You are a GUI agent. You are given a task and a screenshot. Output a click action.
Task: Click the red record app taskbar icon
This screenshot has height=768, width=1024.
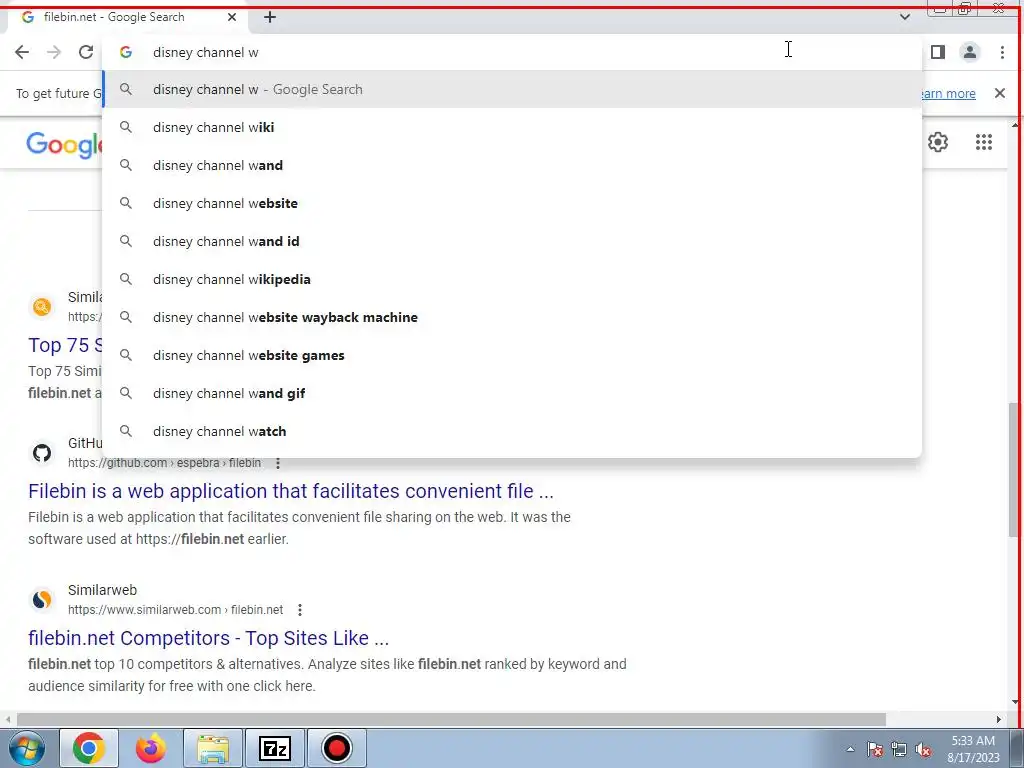point(336,748)
